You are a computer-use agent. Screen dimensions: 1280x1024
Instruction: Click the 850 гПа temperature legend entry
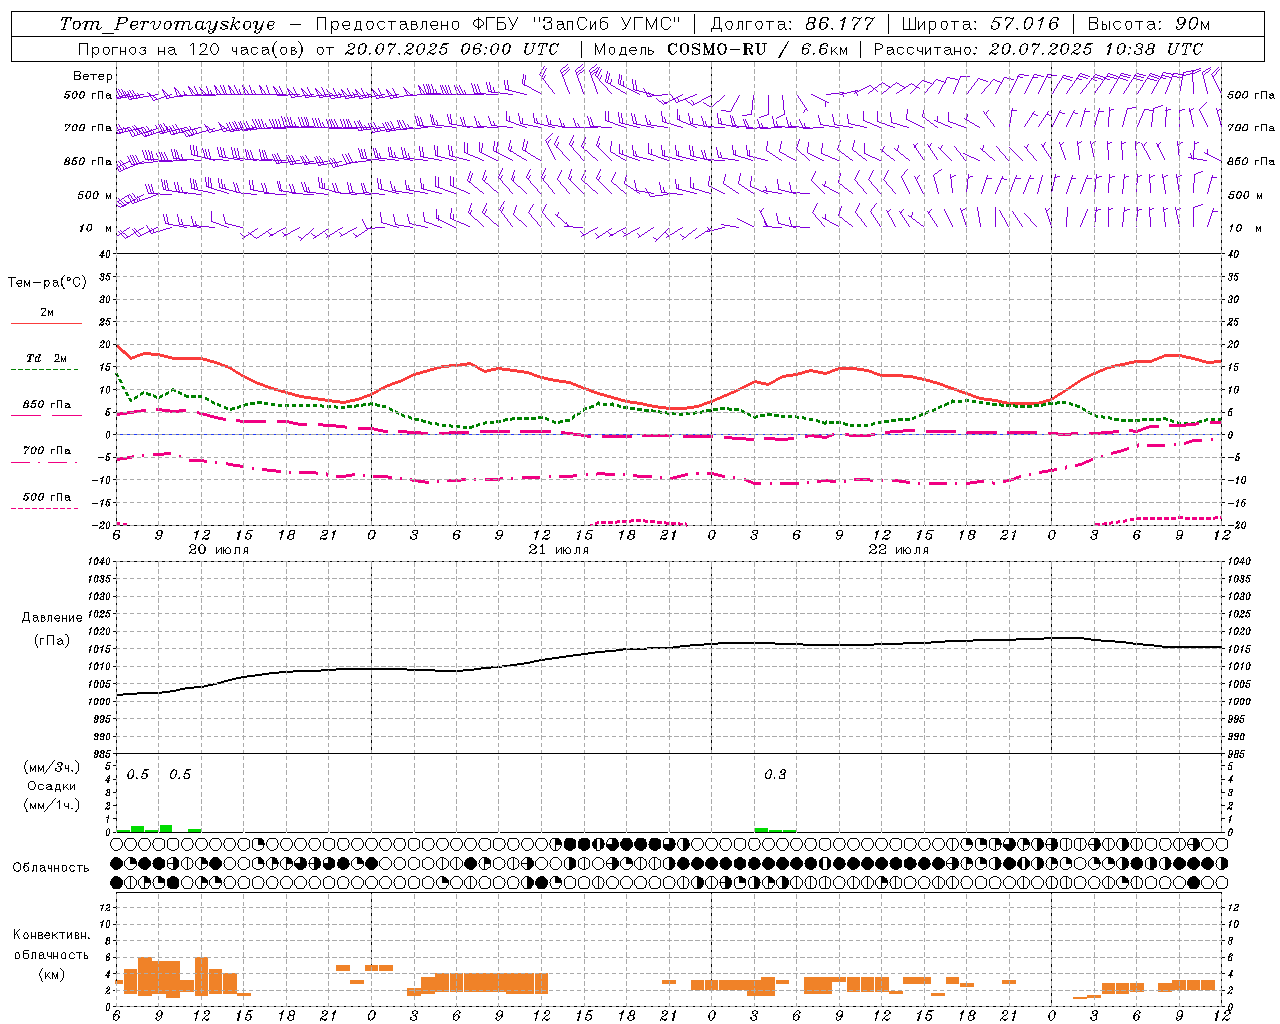(47, 405)
